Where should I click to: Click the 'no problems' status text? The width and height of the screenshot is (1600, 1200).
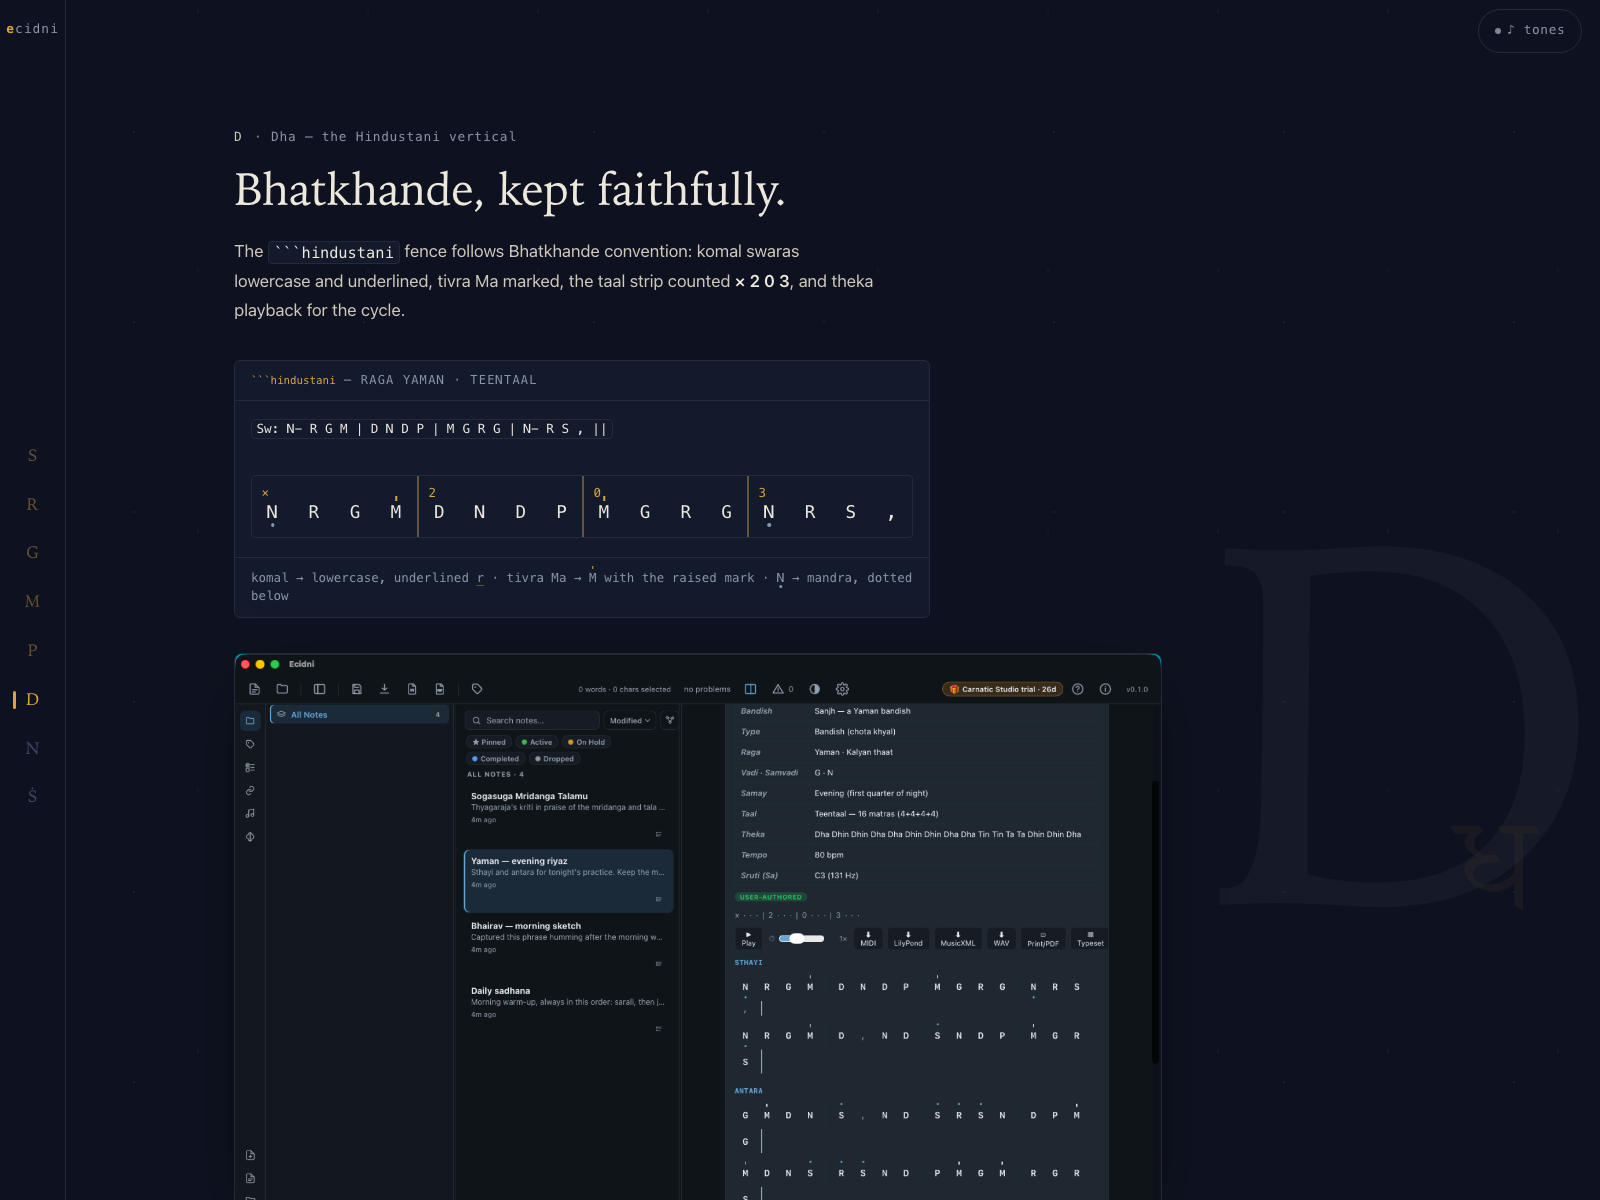click(x=707, y=689)
